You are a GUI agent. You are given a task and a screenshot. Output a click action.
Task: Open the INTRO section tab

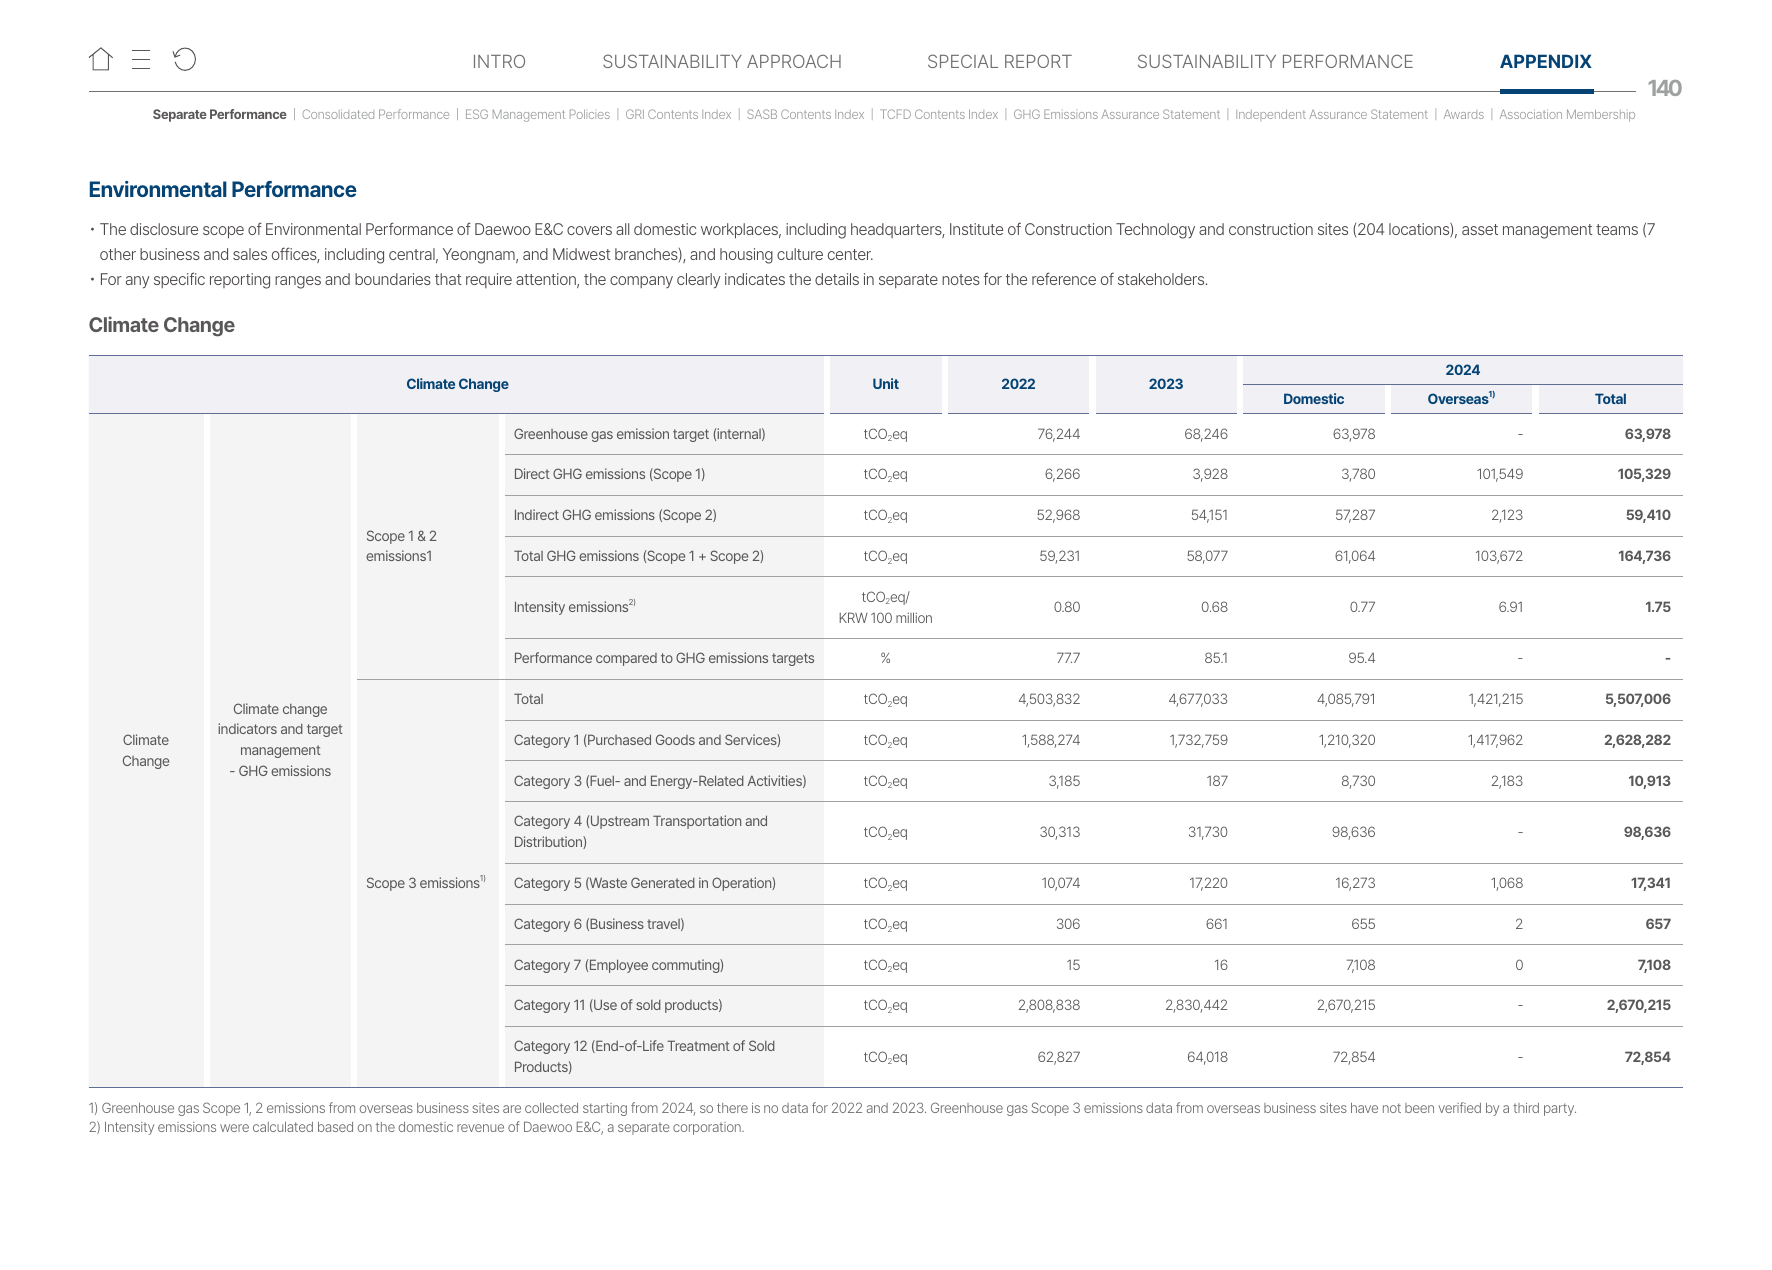click(499, 62)
